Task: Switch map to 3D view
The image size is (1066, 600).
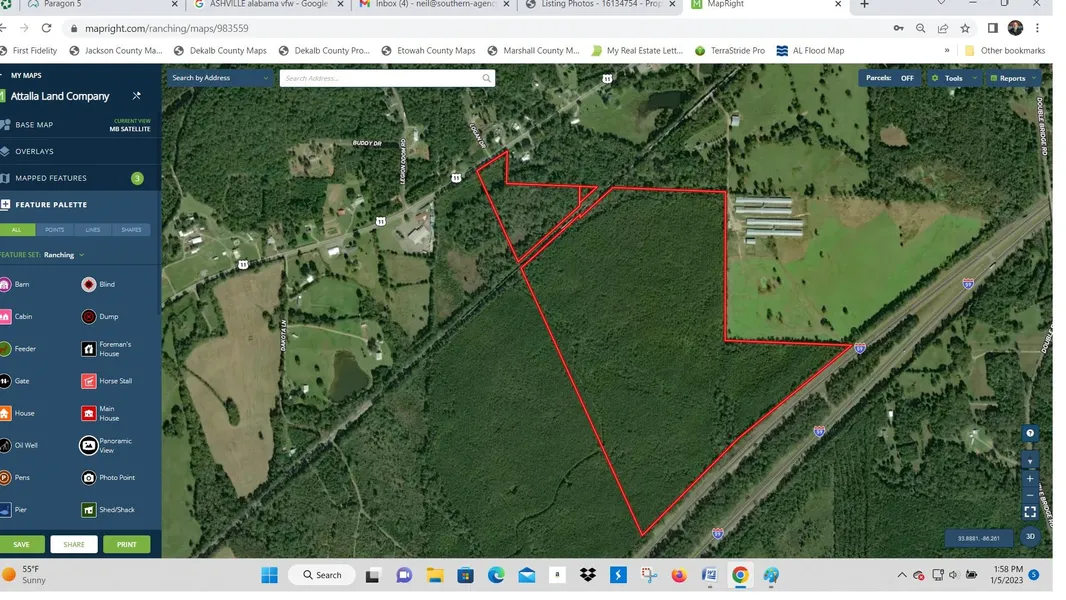Action: pos(1030,537)
